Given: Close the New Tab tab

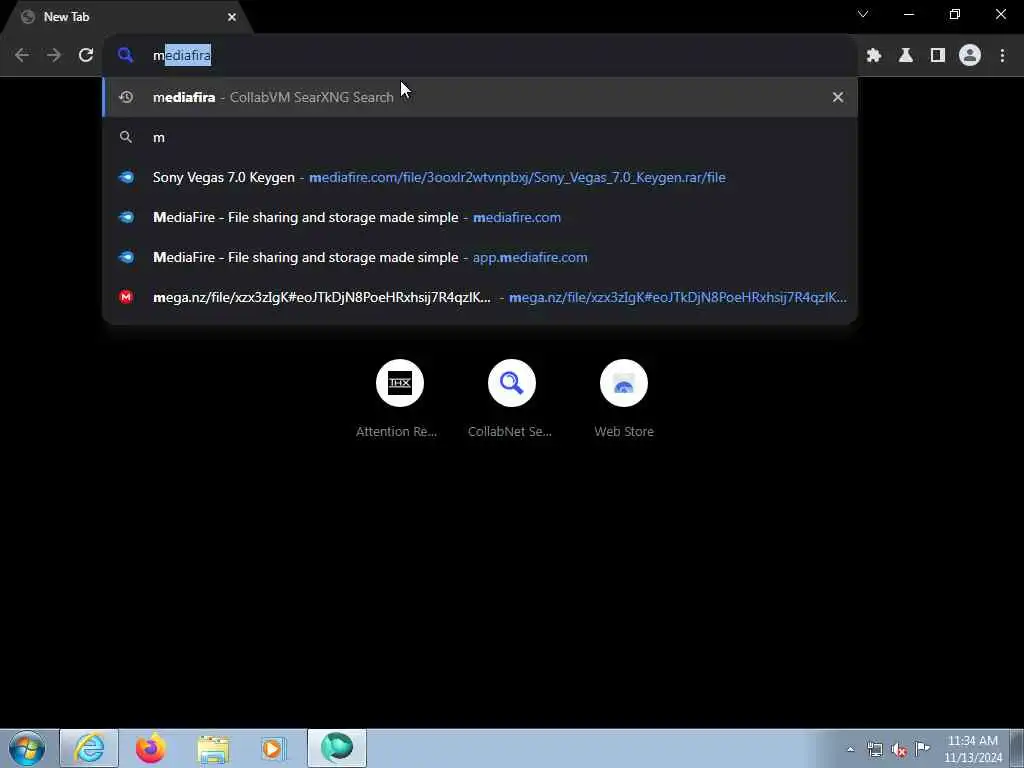Looking at the screenshot, I should 232,17.
